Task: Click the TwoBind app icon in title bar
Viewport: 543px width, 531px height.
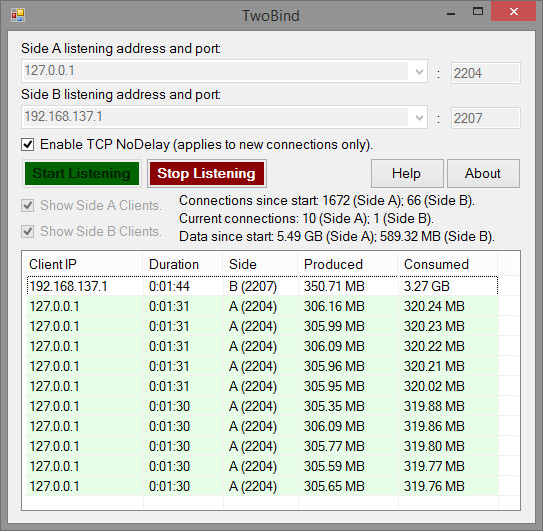Action: [x=18, y=16]
